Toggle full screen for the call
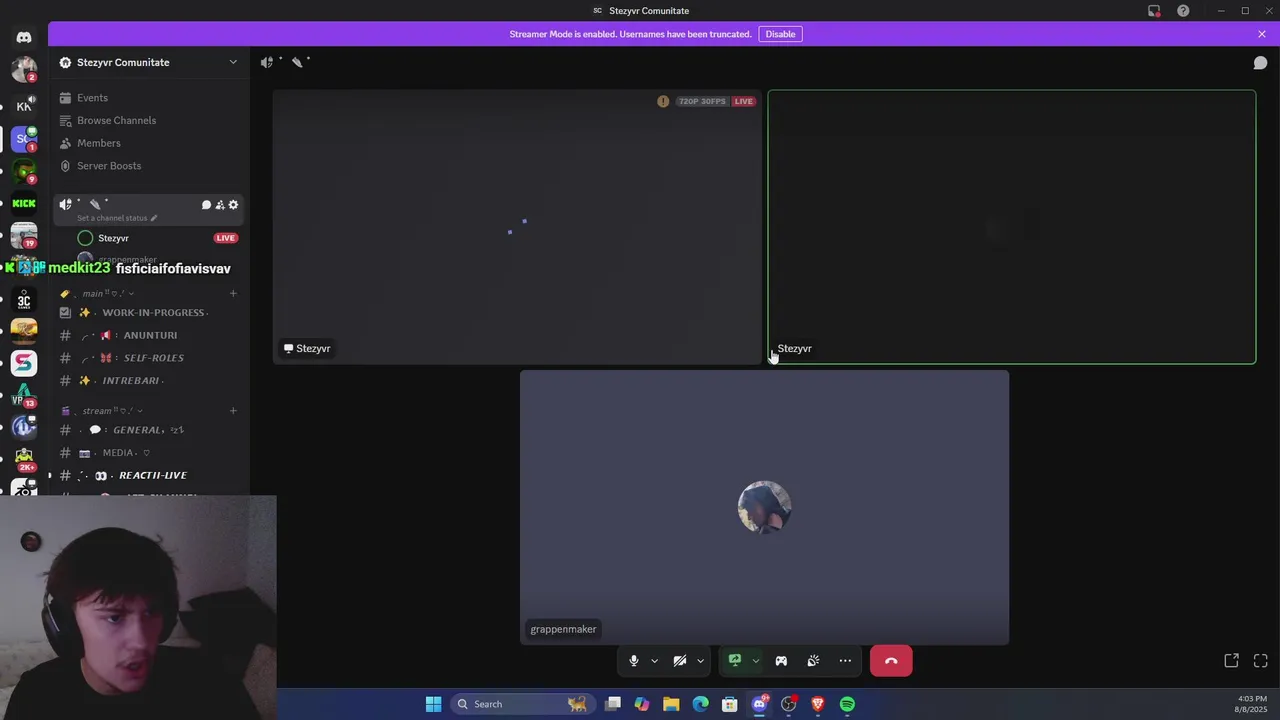The height and width of the screenshot is (720, 1280). pyautogui.click(x=1261, y=661)
